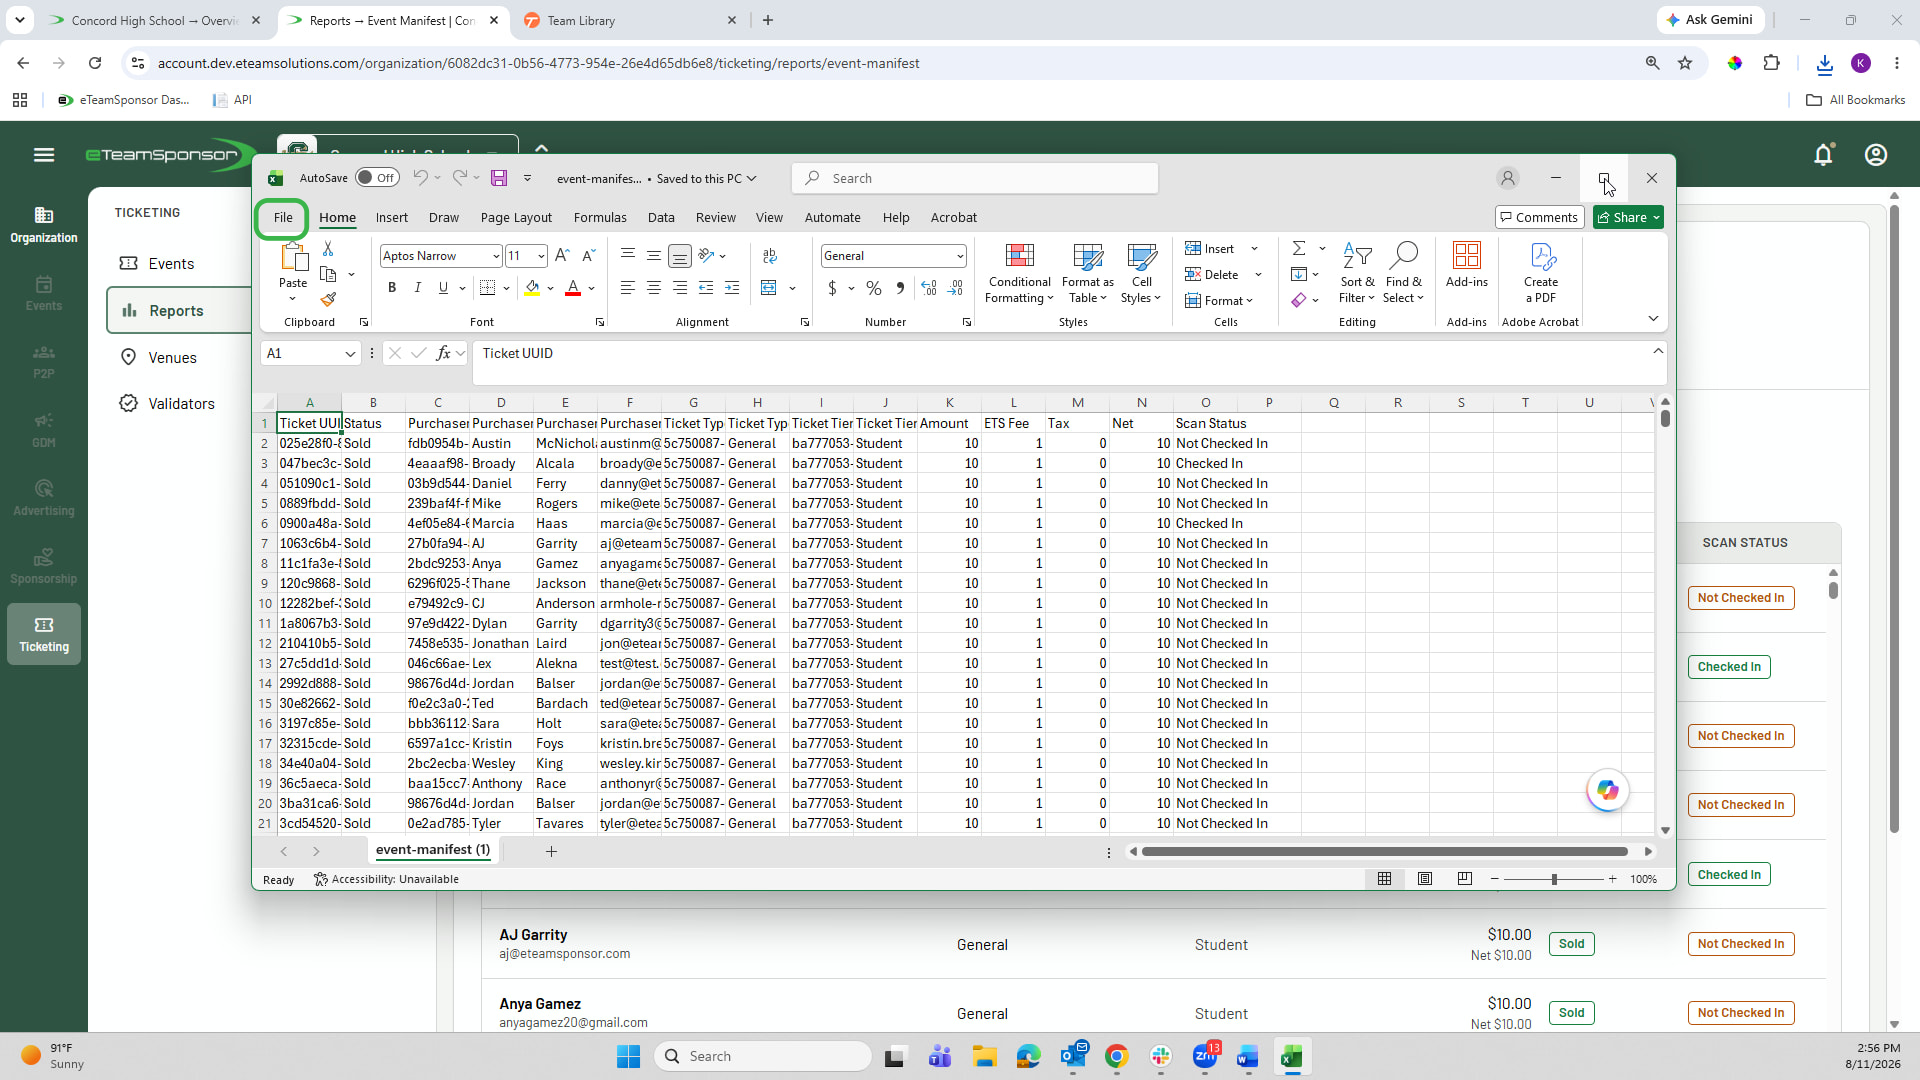Expand the General number format dropdown
The image size is (1920, 1080).
[959, 256]
